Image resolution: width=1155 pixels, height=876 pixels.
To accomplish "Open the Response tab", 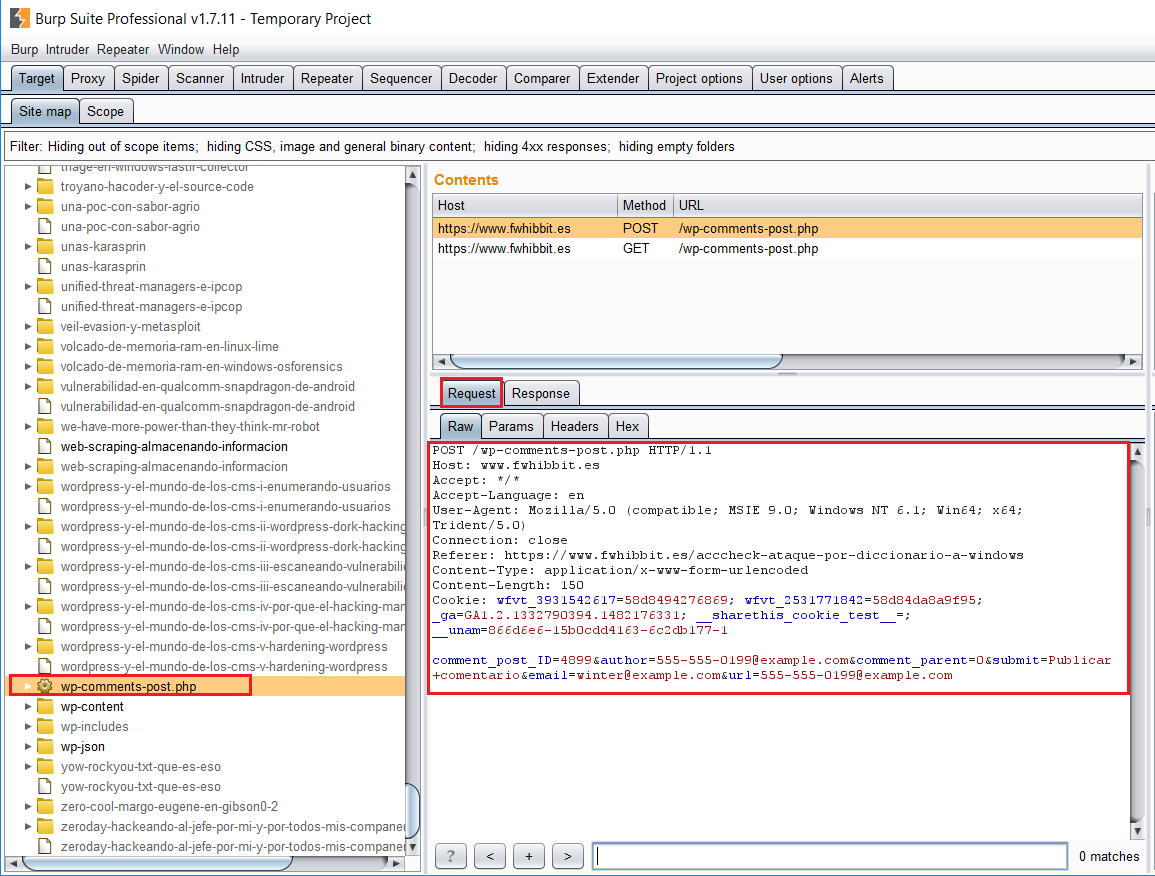I will coord(540,393).
